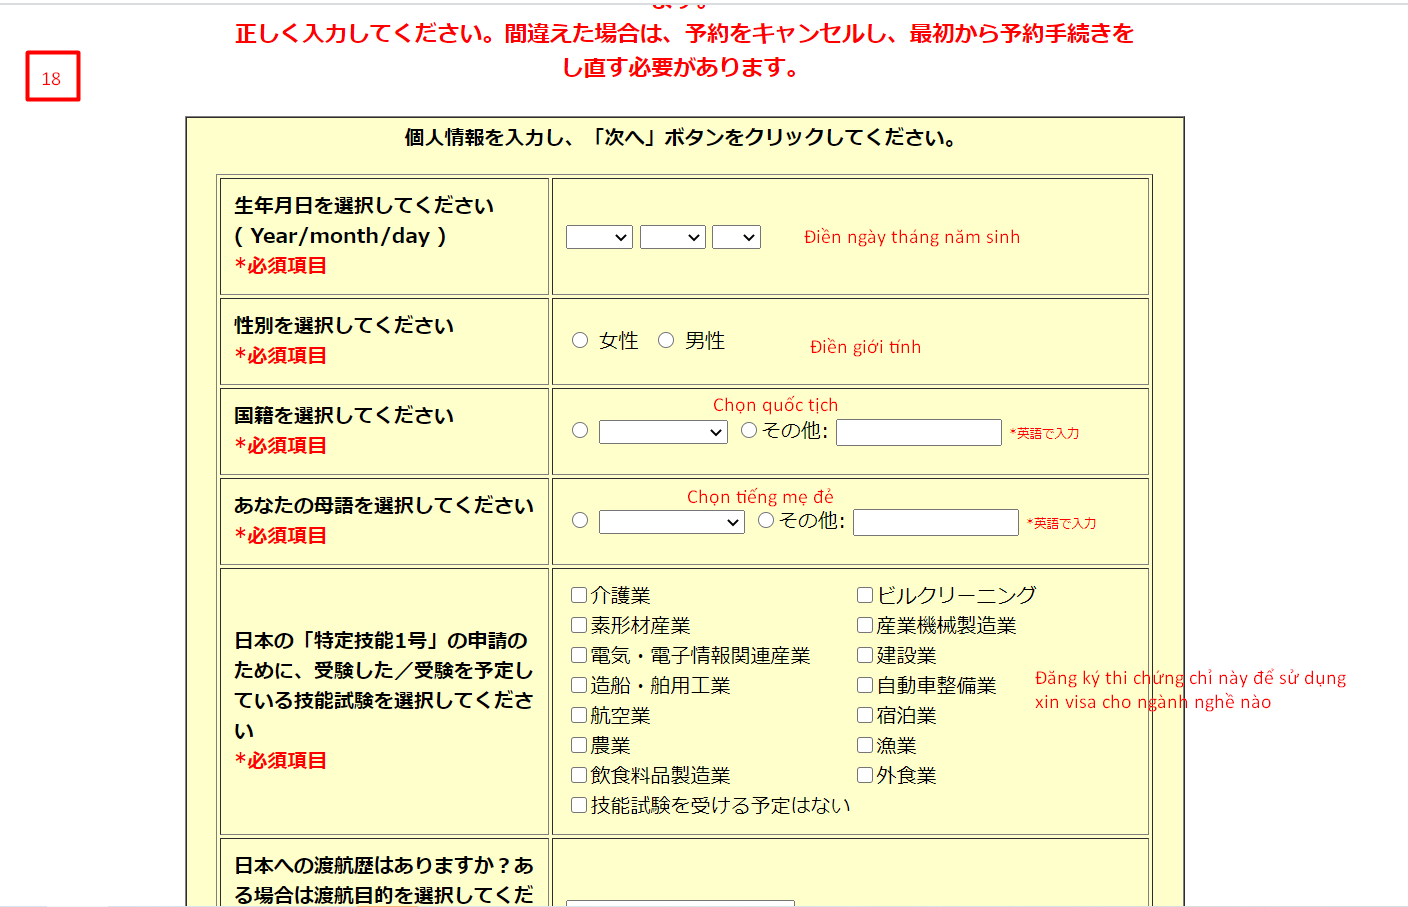
Task: Tick the 宿泊業 checkbox
Action: coord(865,715)
